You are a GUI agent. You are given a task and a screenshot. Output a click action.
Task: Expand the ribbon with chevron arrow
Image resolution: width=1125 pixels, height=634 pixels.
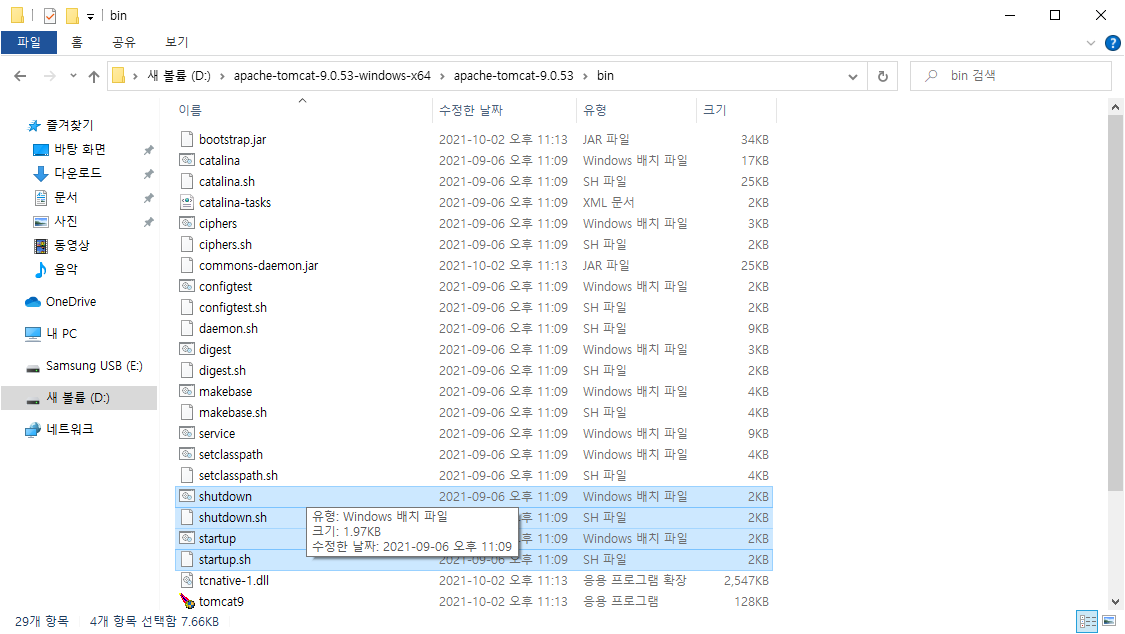point(1091,43)
